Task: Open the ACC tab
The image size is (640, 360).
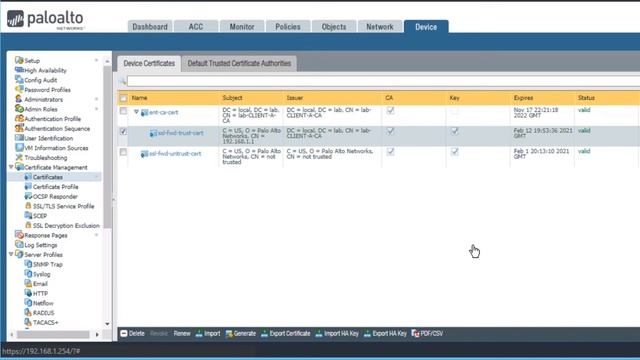Action: click(x=196, y=27)
